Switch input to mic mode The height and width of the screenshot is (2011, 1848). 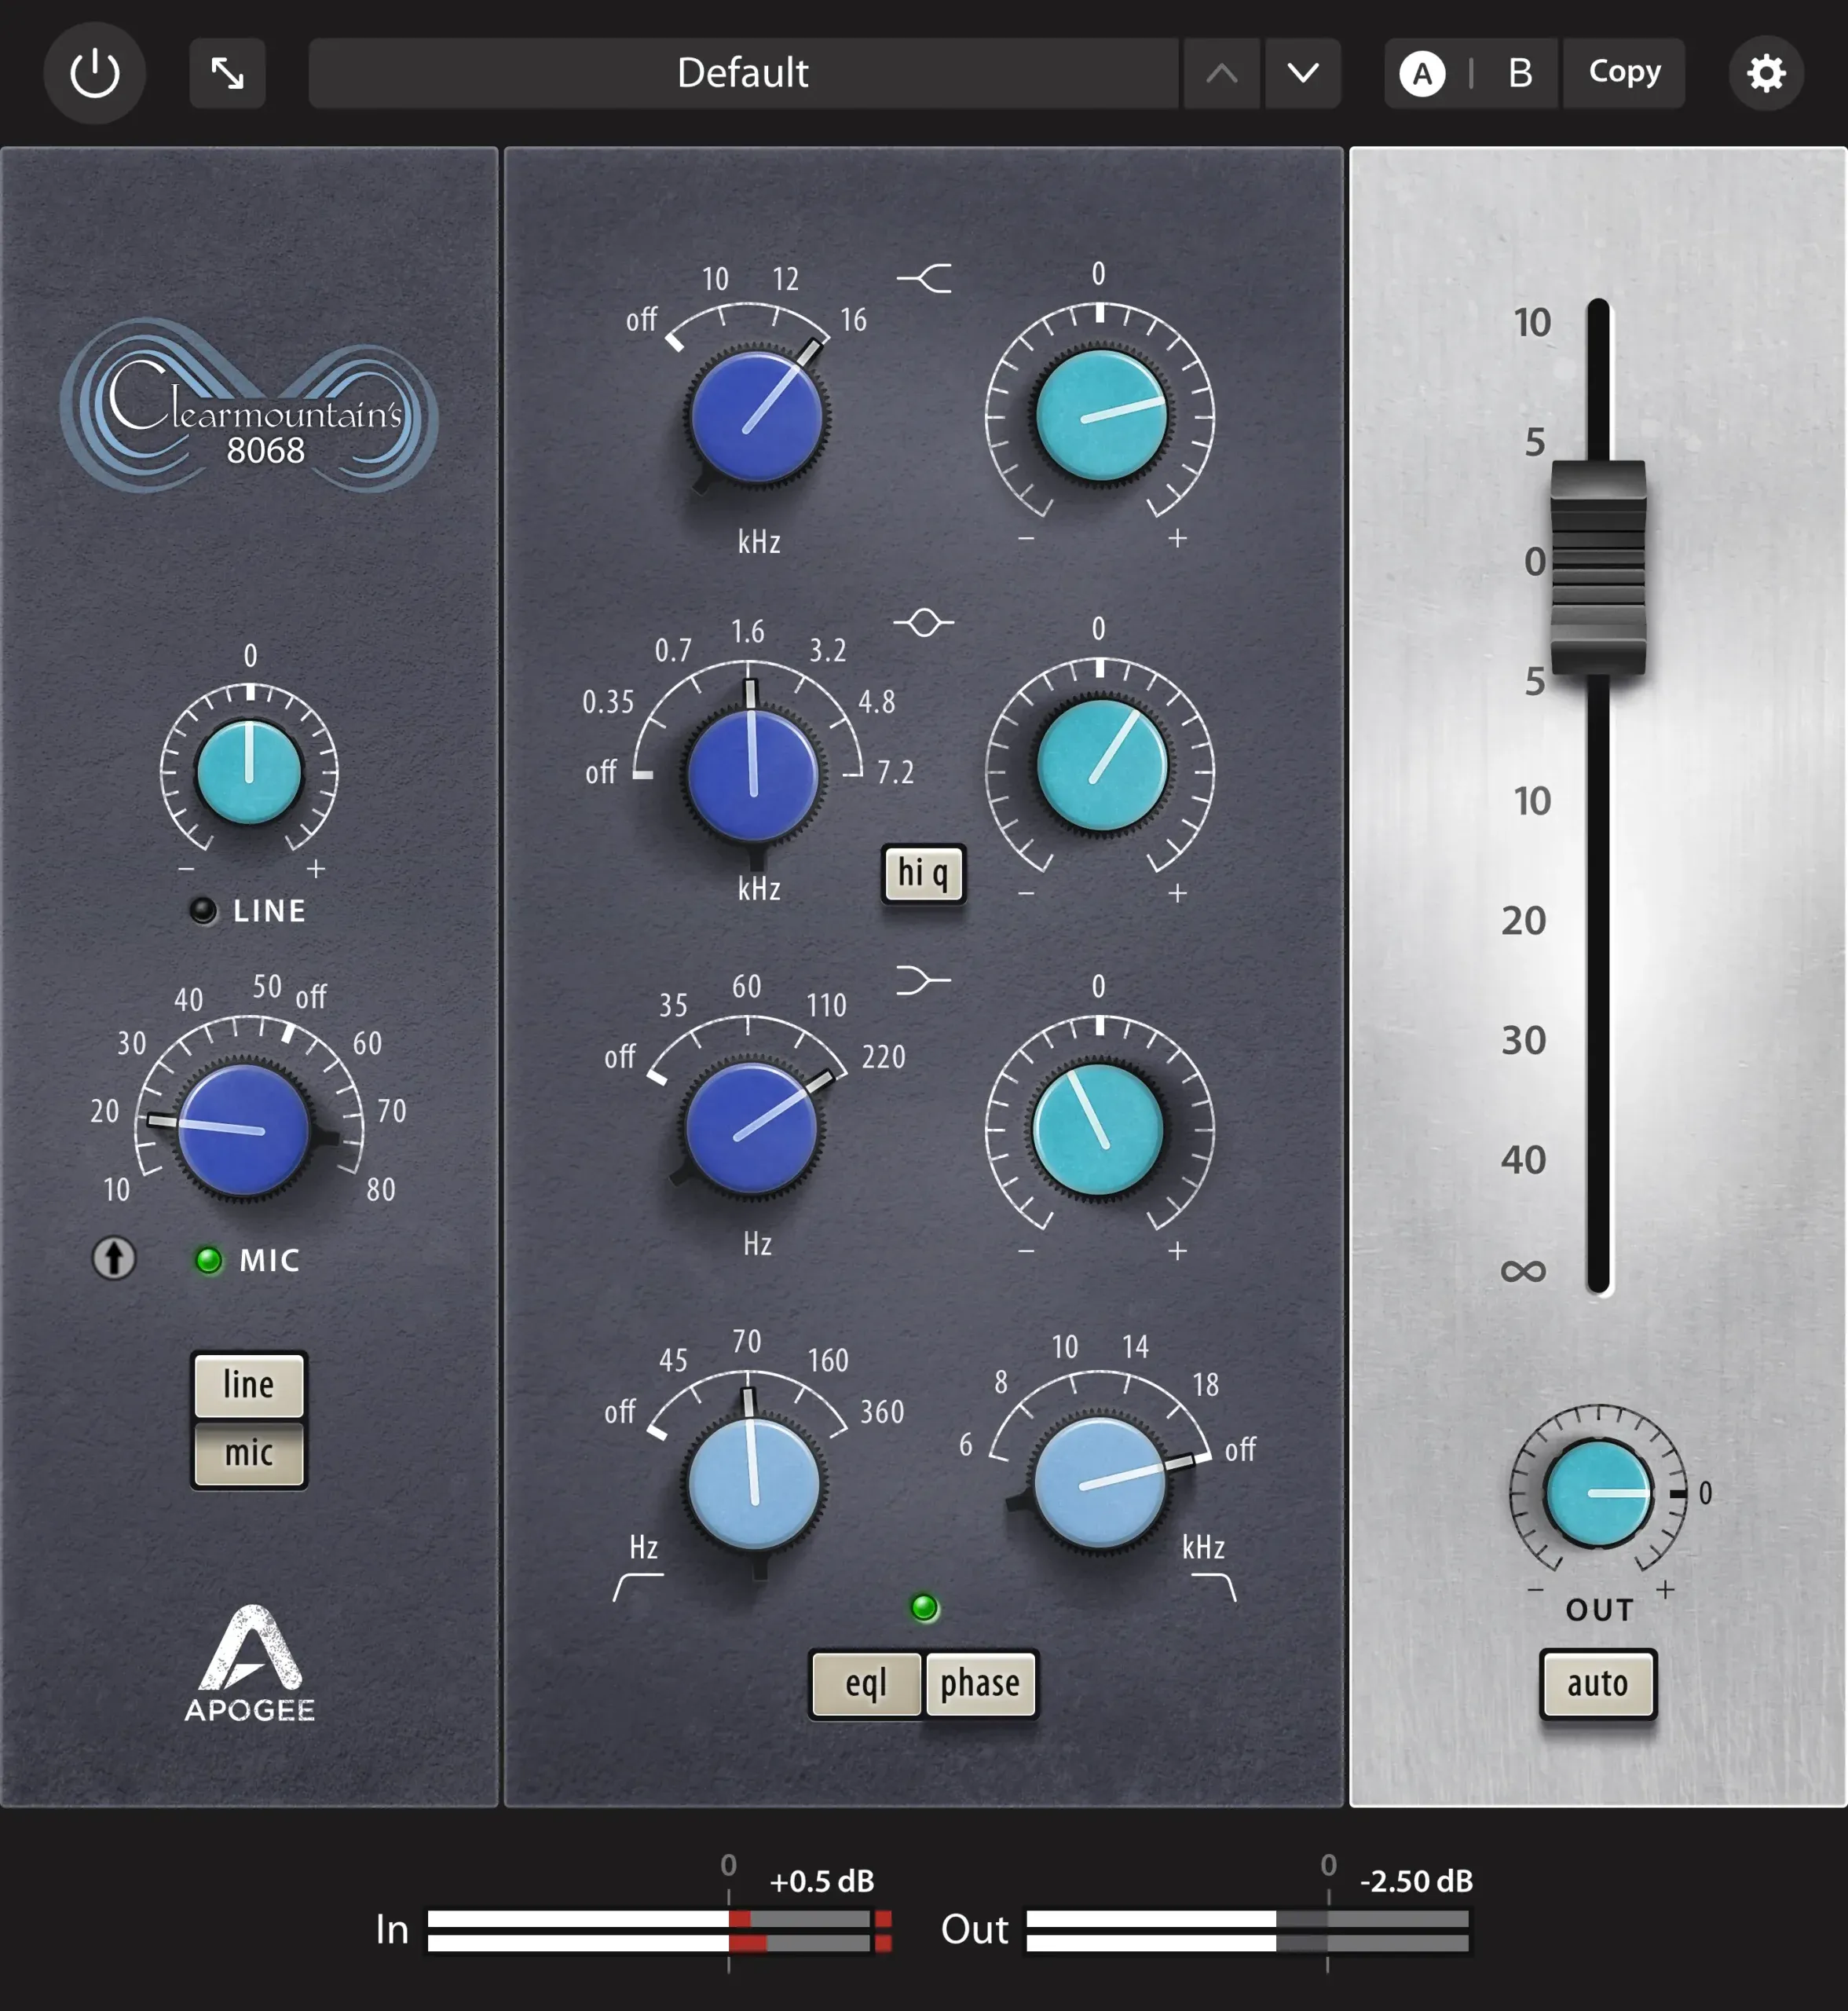point(248,1455)
